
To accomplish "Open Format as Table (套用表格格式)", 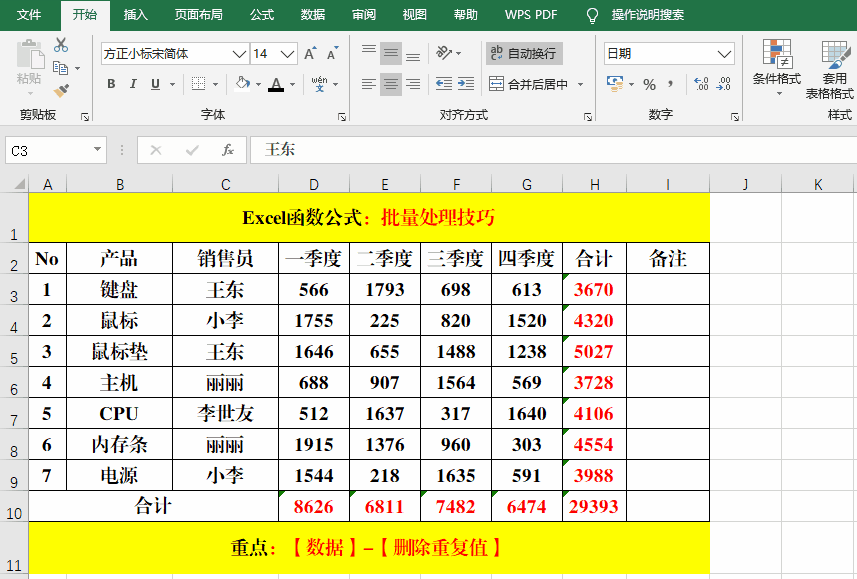I will [831, 68].
